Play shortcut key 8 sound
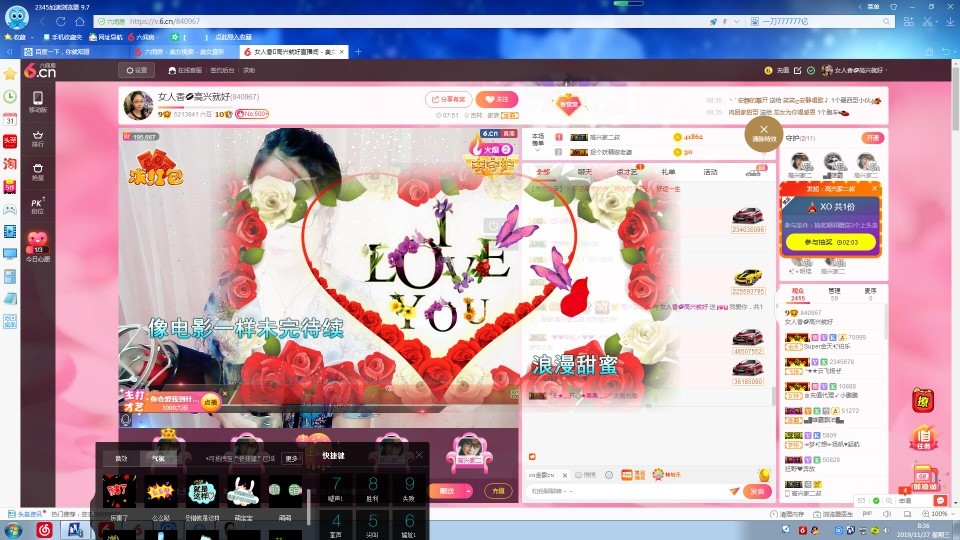The height and width of the screenshot is (540, 960). 372,489
